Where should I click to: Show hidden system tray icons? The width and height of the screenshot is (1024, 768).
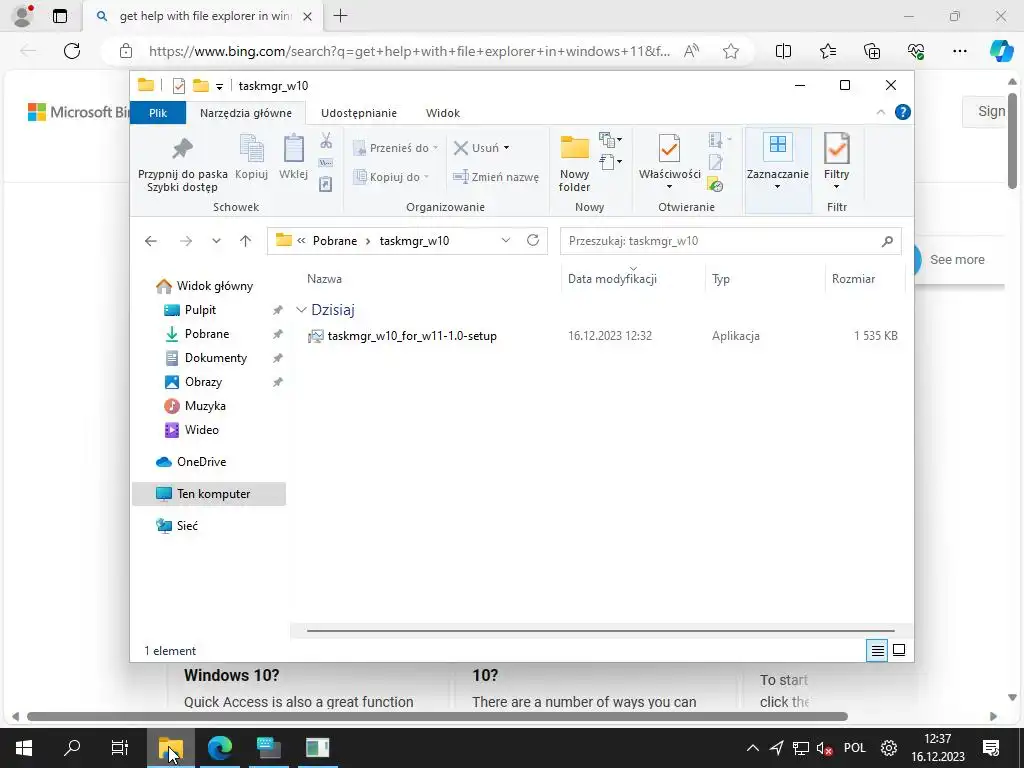752,748
